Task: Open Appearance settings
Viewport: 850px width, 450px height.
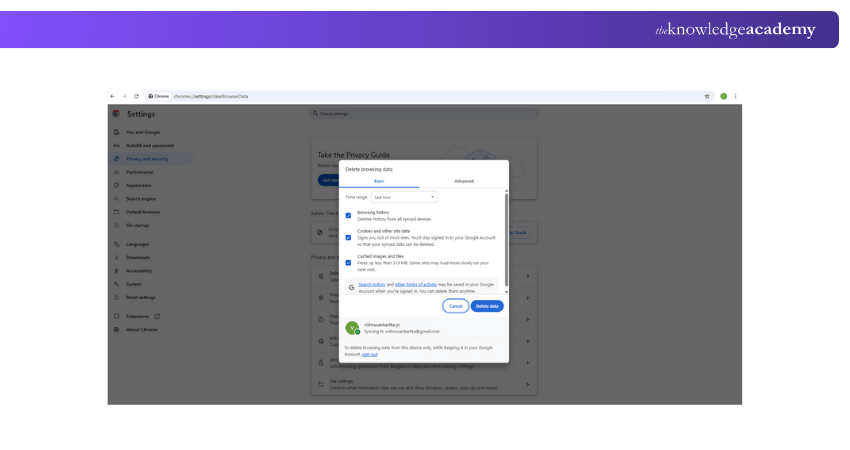Action: coord(139,185)
